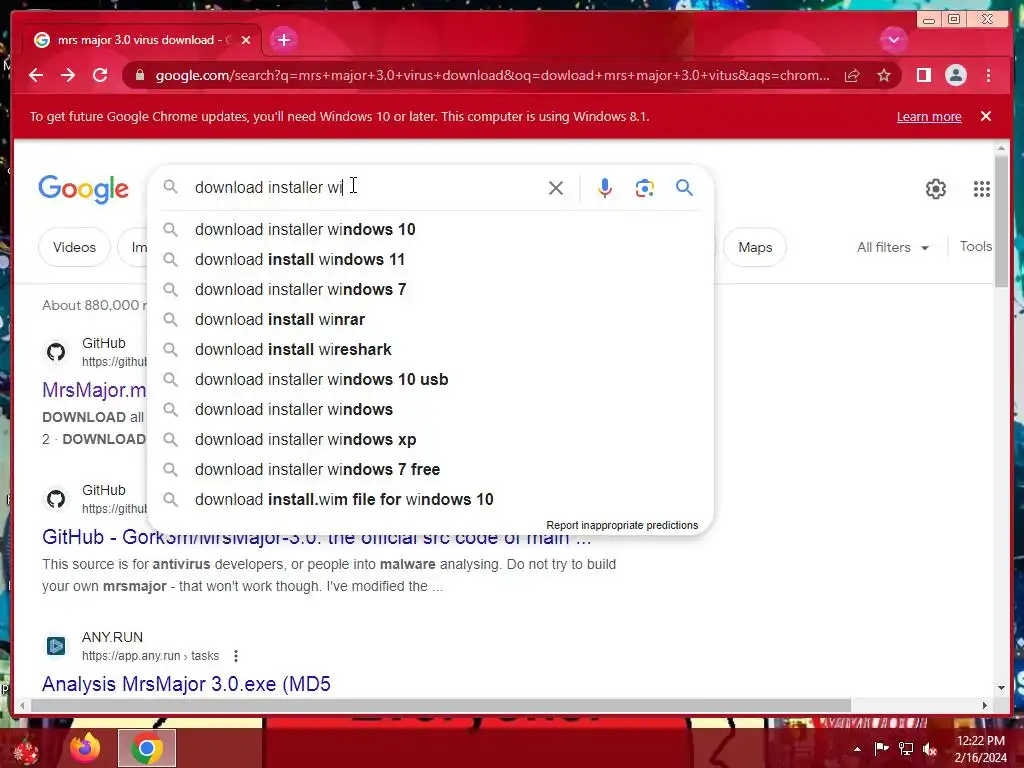
Task: Open Action Center flag icon
Action: pos(881,748)
